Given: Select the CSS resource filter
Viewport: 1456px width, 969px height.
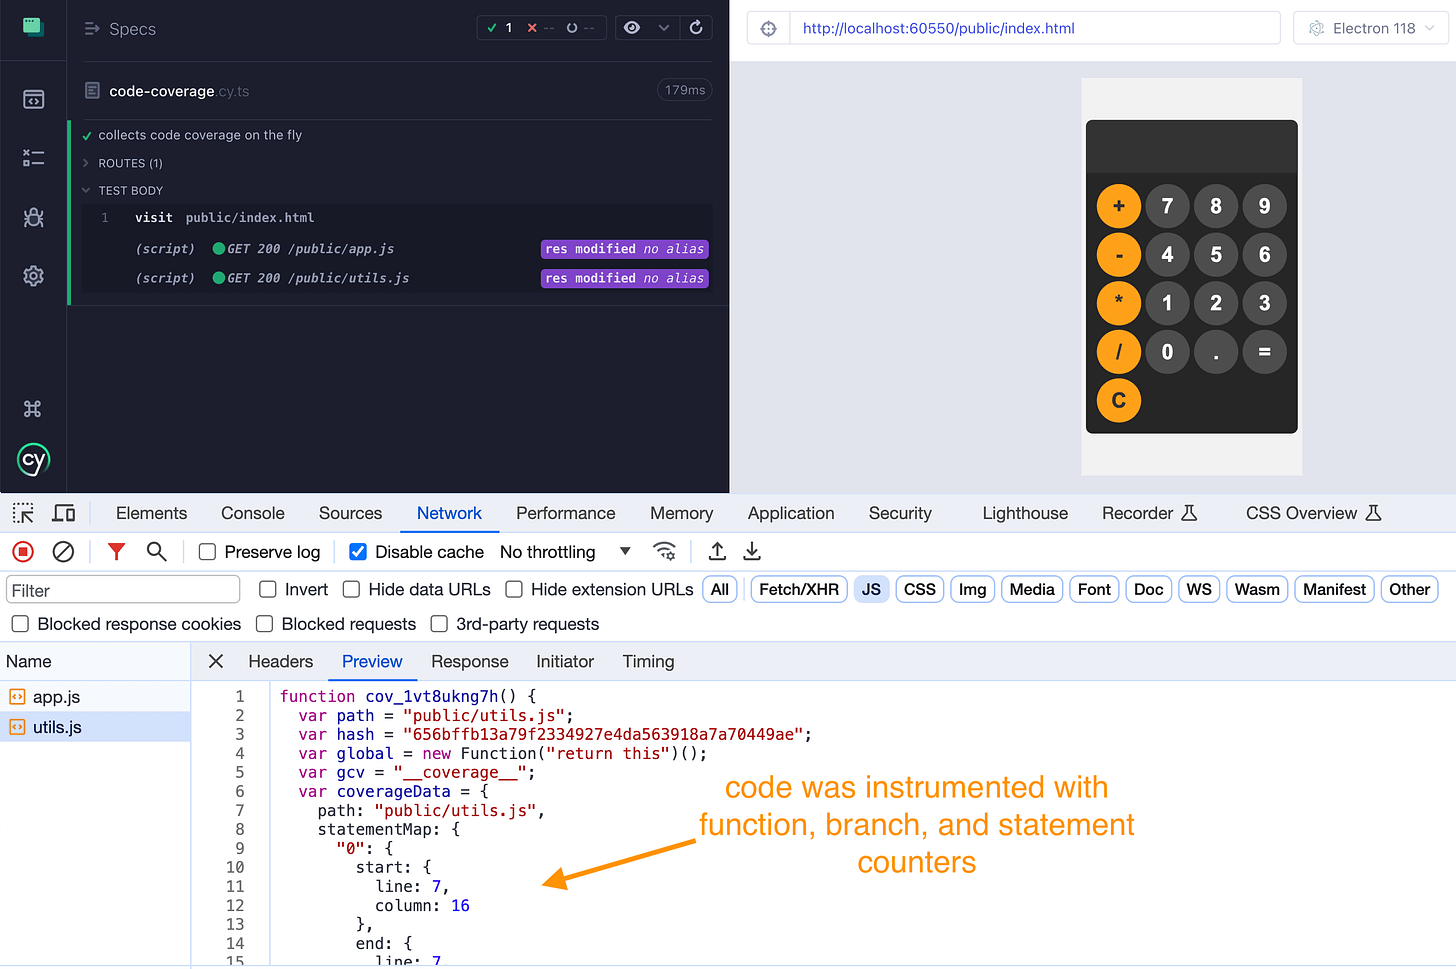Looking at the screenshot, I should [920, 590].
